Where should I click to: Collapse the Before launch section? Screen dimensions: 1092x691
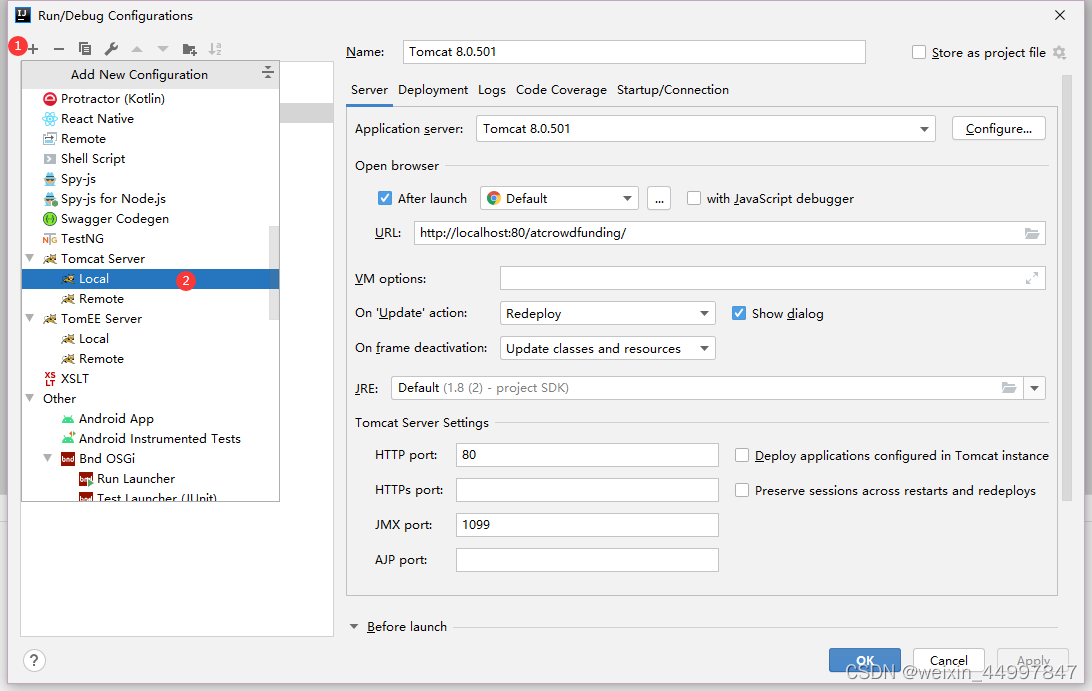click(x=354, y=627)
